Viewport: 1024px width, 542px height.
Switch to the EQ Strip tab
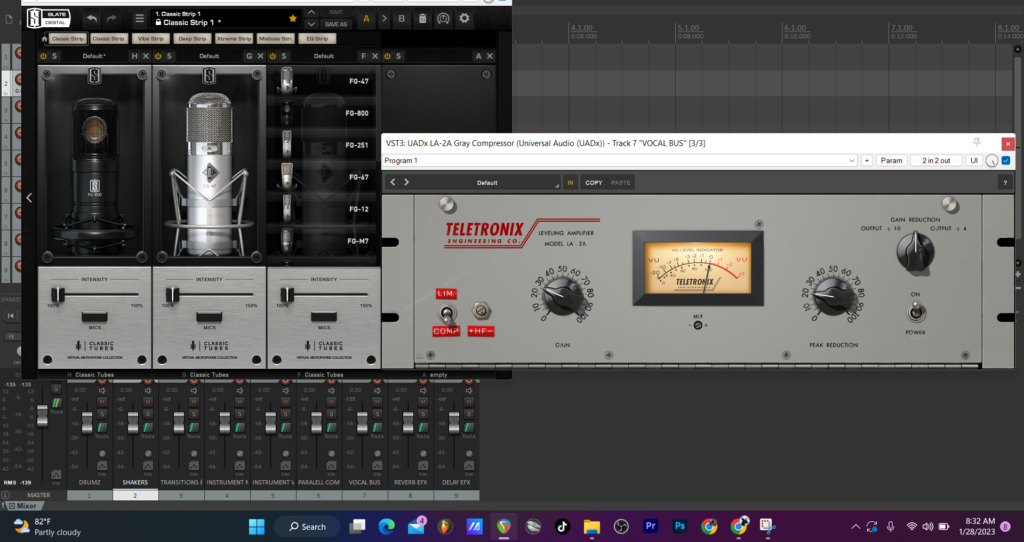(x=317, y=39)
